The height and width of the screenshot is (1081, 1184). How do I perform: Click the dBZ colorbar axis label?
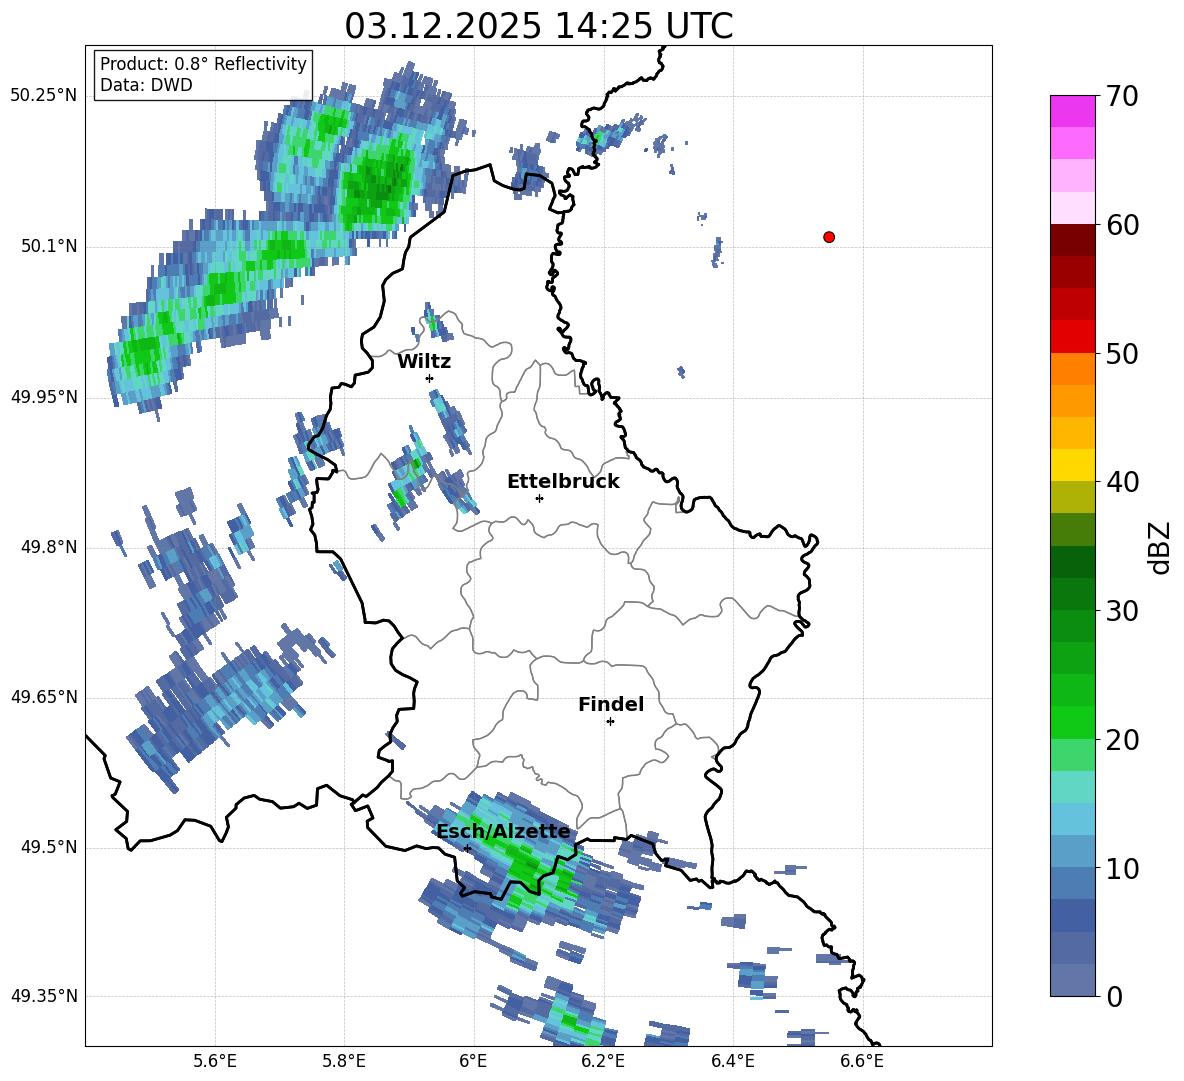pyautogui.click(x=1161, y=547)
